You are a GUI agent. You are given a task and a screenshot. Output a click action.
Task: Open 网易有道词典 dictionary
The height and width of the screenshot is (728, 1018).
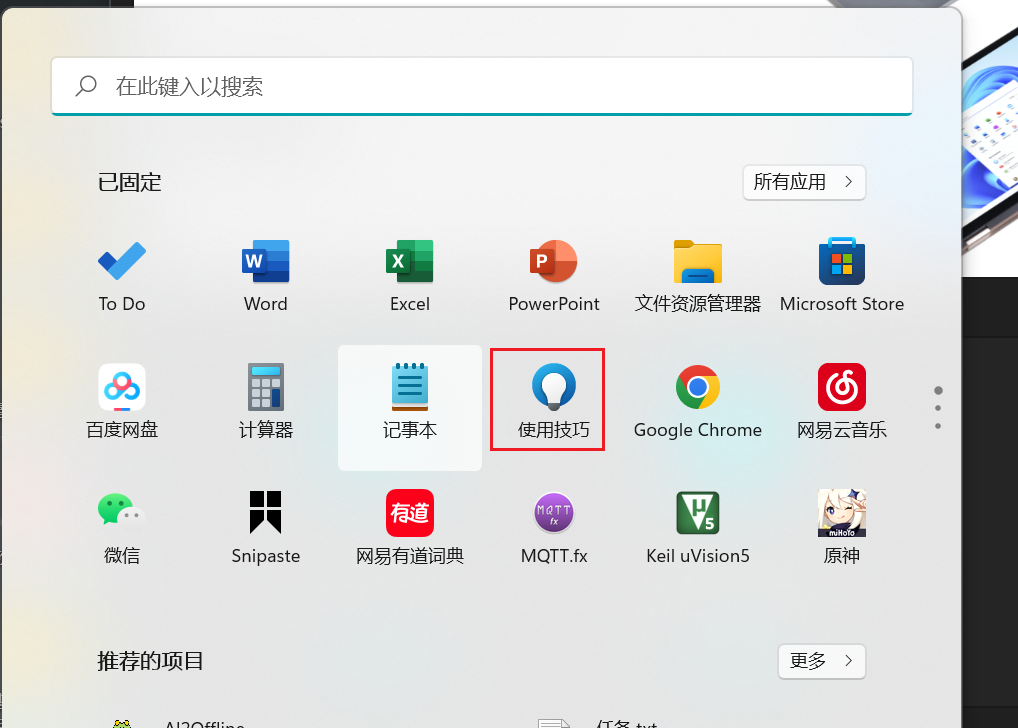tap(410, 528)
